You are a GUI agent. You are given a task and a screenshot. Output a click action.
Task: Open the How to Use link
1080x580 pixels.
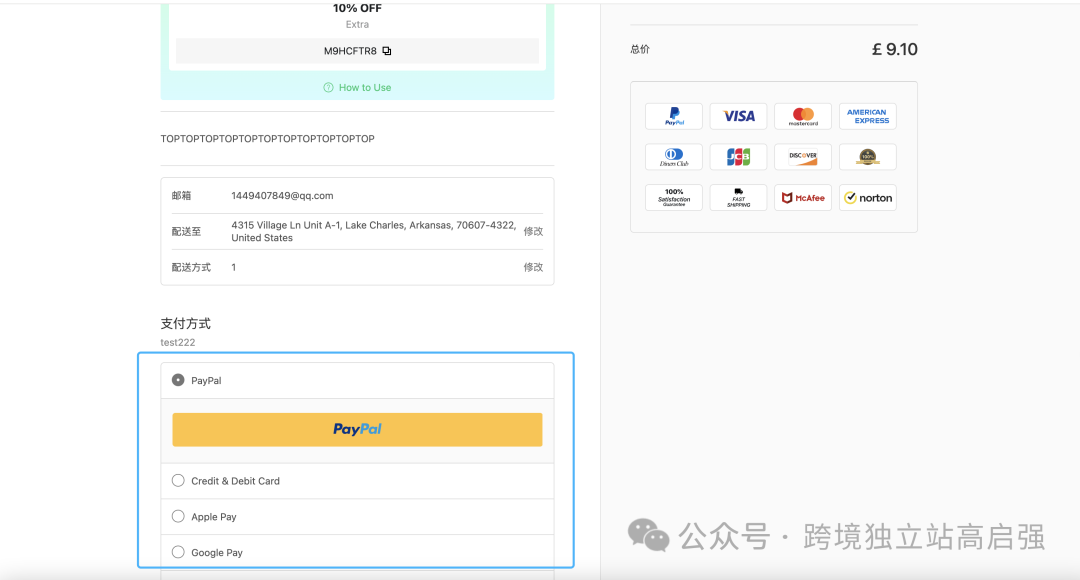coord(365,87)
